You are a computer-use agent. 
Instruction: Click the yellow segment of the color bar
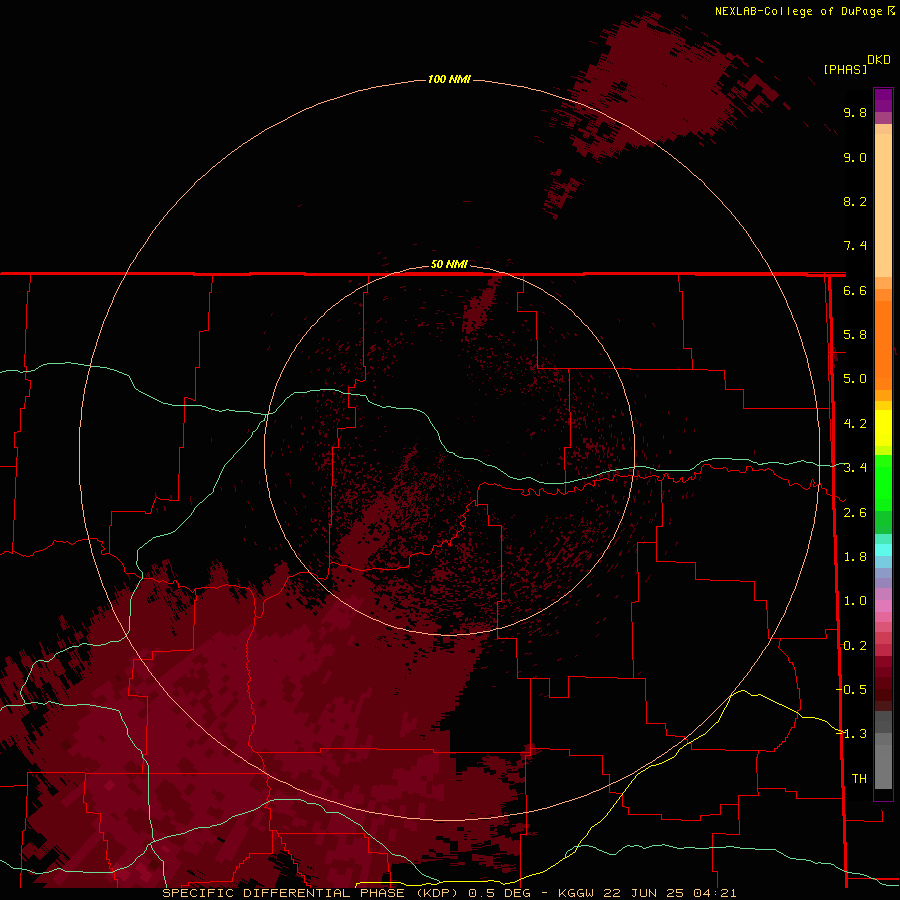883,428
